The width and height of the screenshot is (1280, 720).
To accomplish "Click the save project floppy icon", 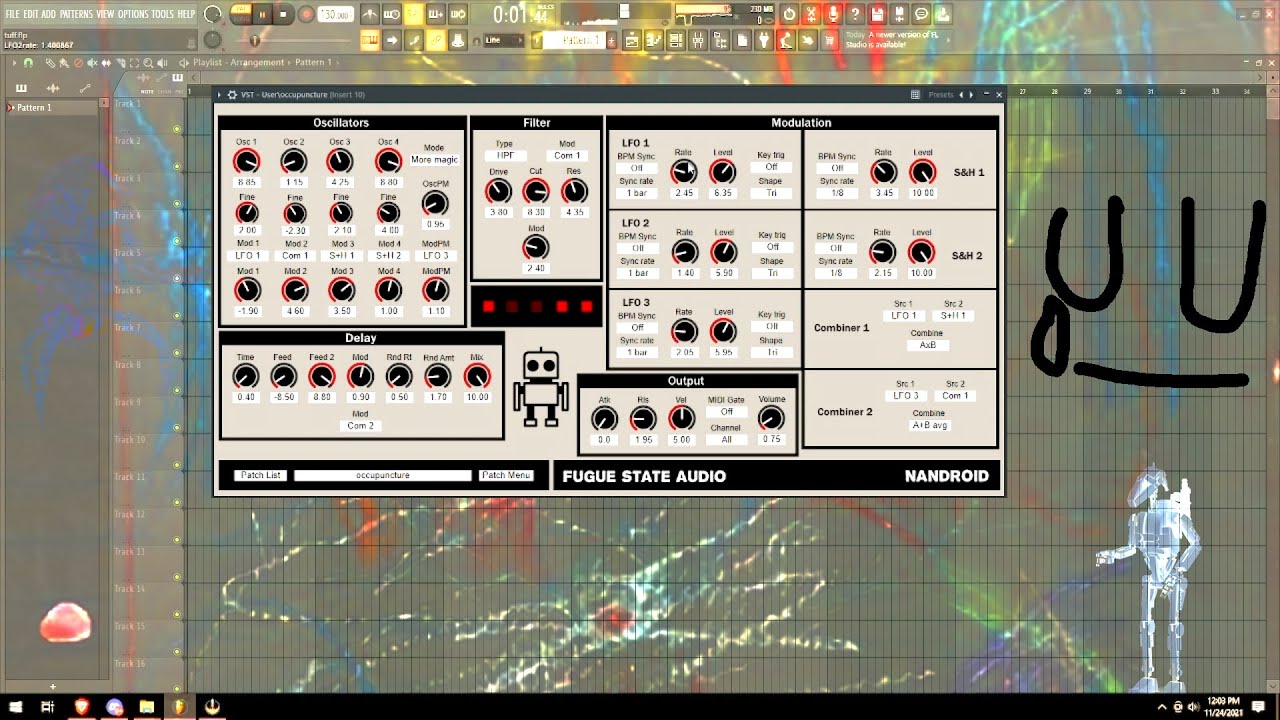I will point(877,14).
